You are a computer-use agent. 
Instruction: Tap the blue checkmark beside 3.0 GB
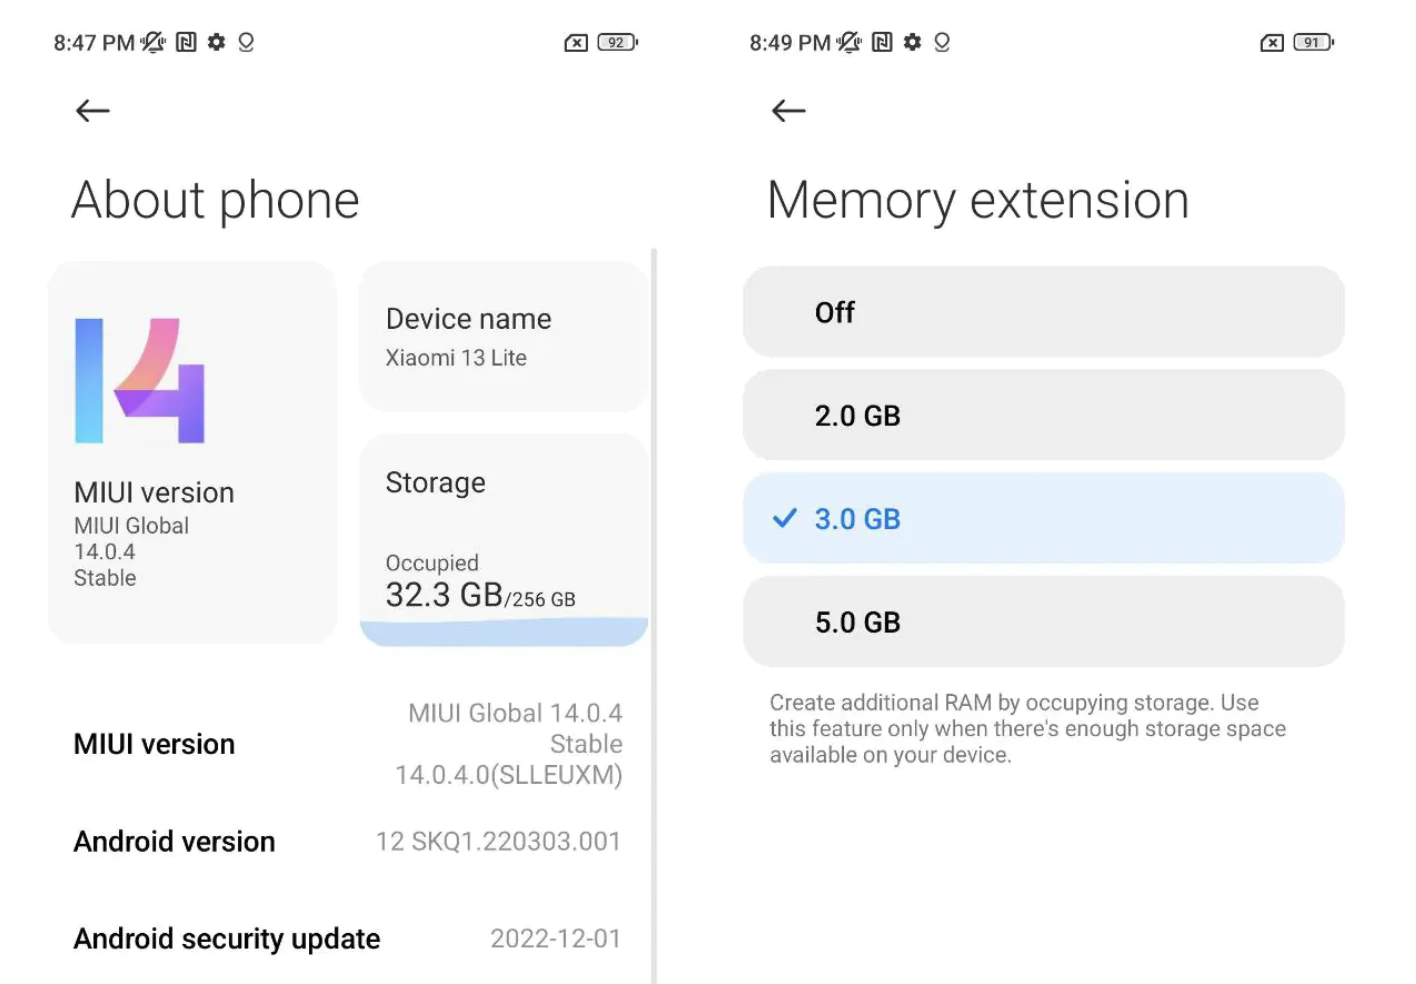[785, 518]
